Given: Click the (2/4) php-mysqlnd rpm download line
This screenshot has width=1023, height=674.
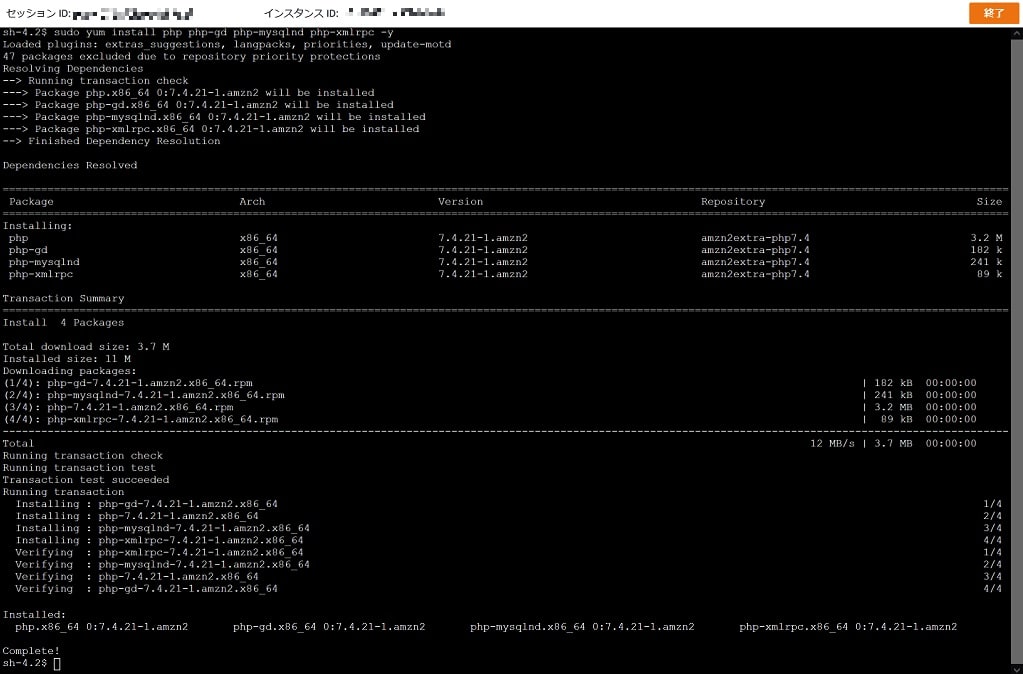Looking at the screenshot, I should click(x=489, y=395).
